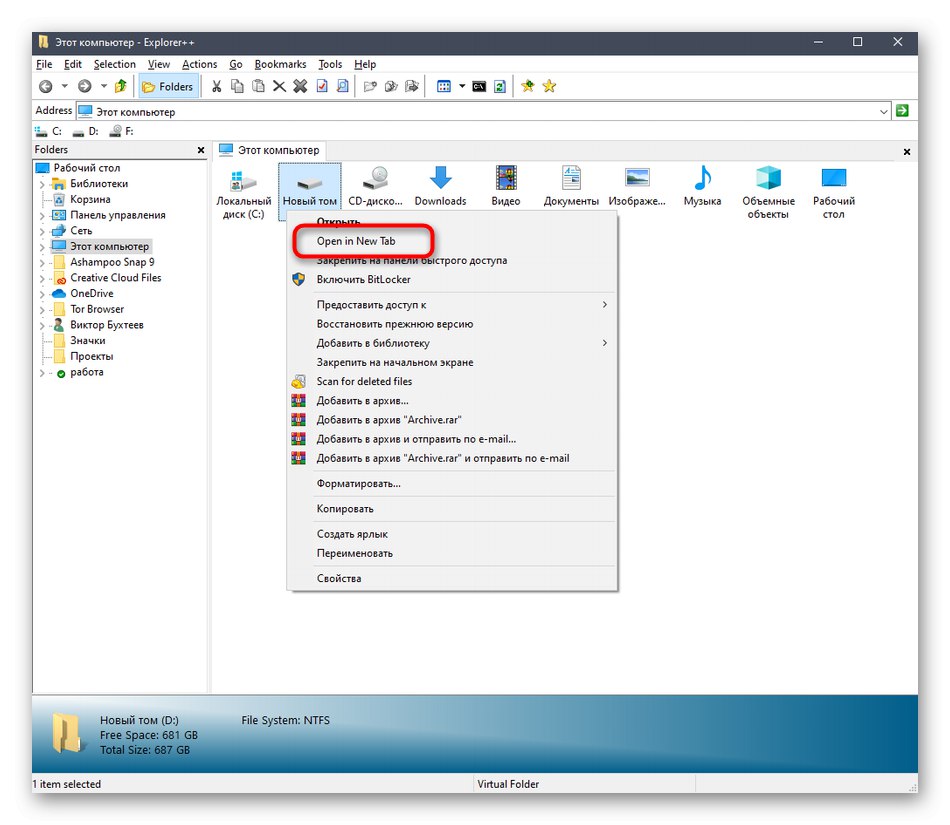Select Корзина in folder tree
Image resolution: width=950 pixels, height=825 pixels.
pos(90,199)
